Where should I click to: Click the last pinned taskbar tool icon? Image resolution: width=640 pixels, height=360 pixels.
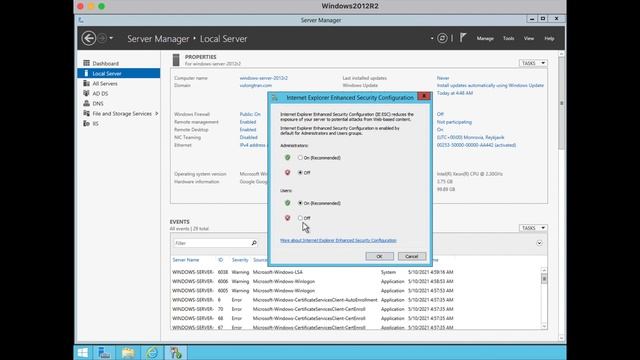click(x=176, y=353)
